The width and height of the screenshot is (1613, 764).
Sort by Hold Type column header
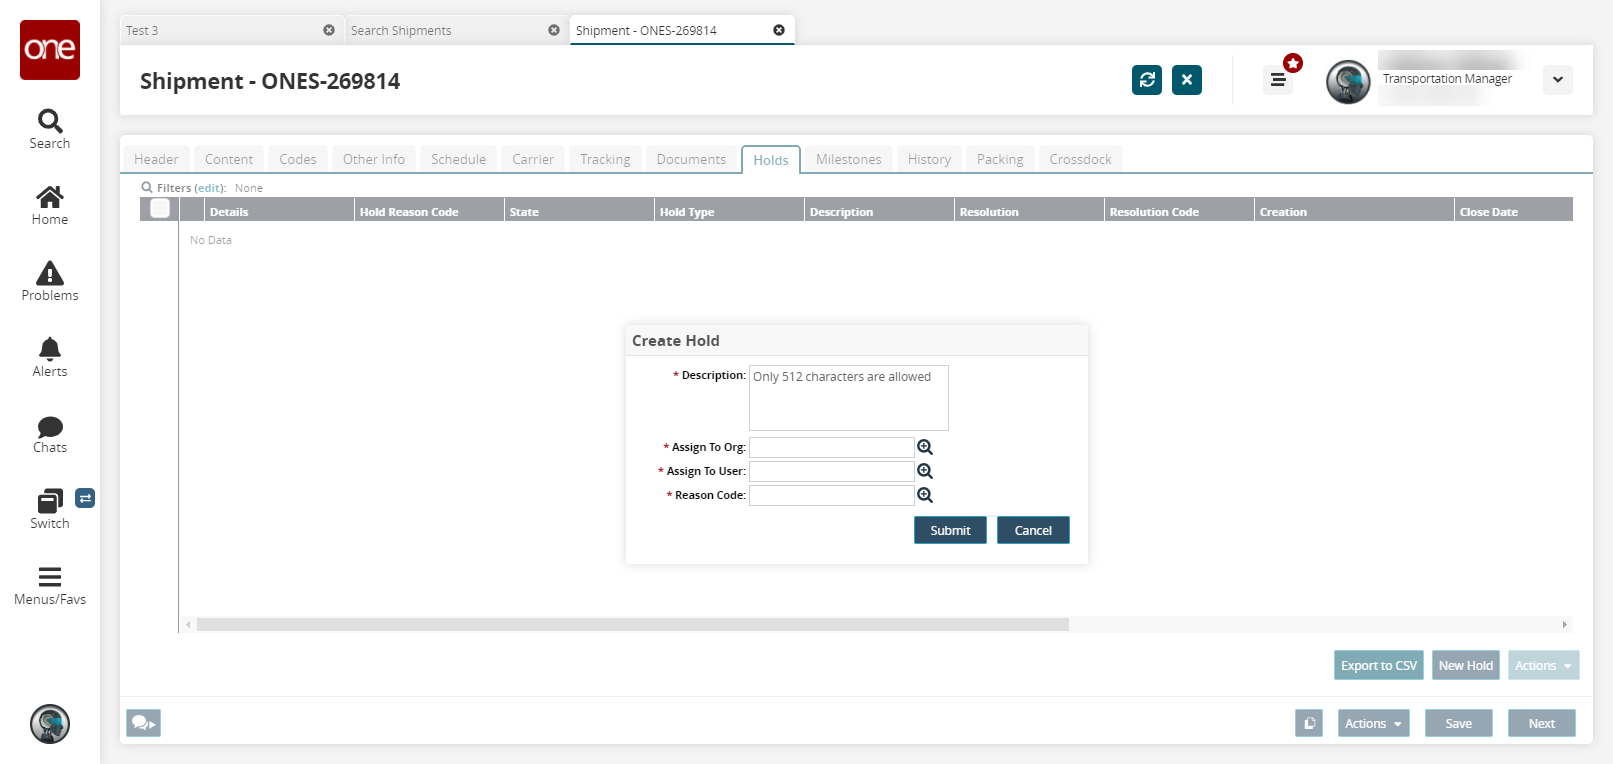[729, 210]
